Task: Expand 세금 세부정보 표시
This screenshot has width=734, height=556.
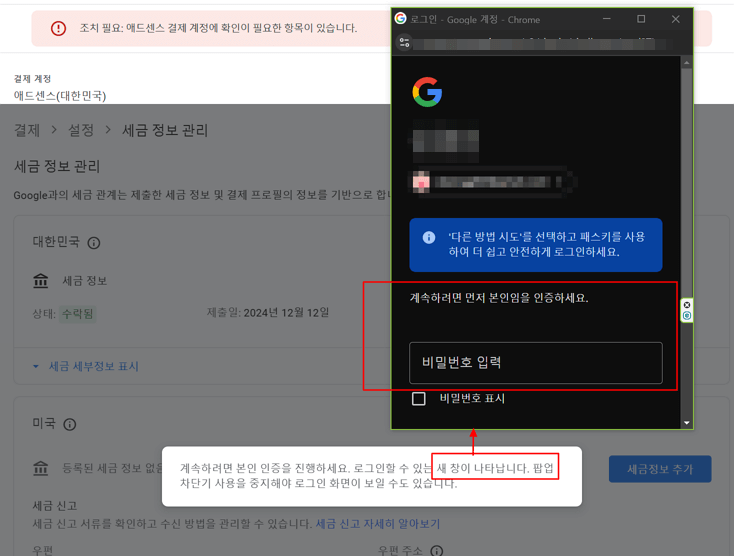Action: click(86, 366)
